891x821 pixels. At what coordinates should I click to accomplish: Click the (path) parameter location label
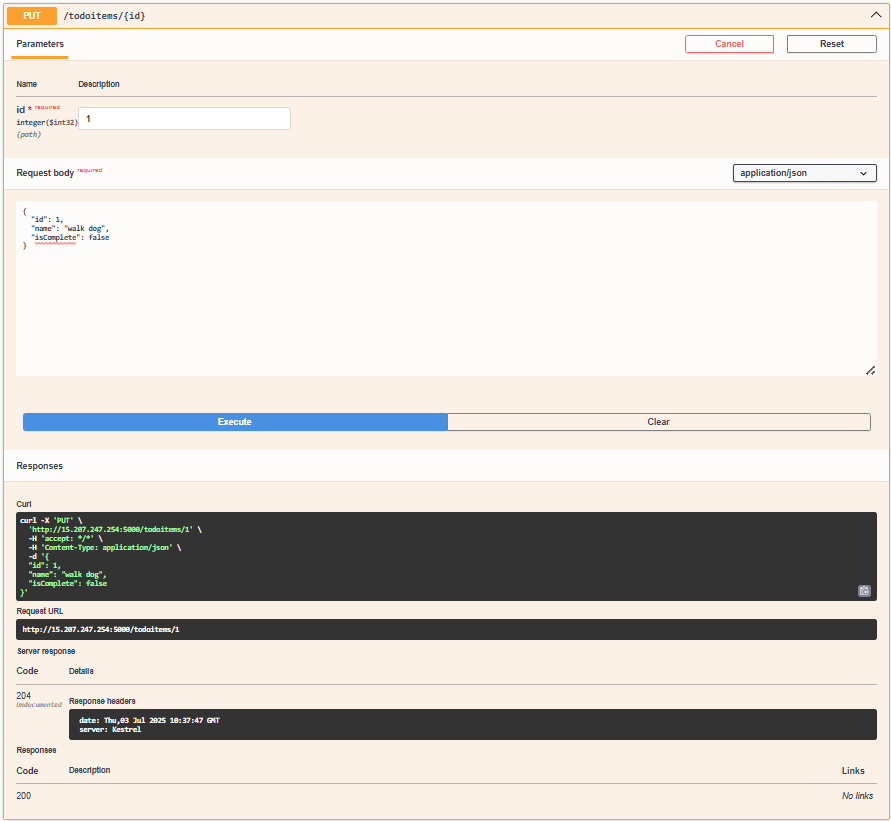(x=28, y=135)
